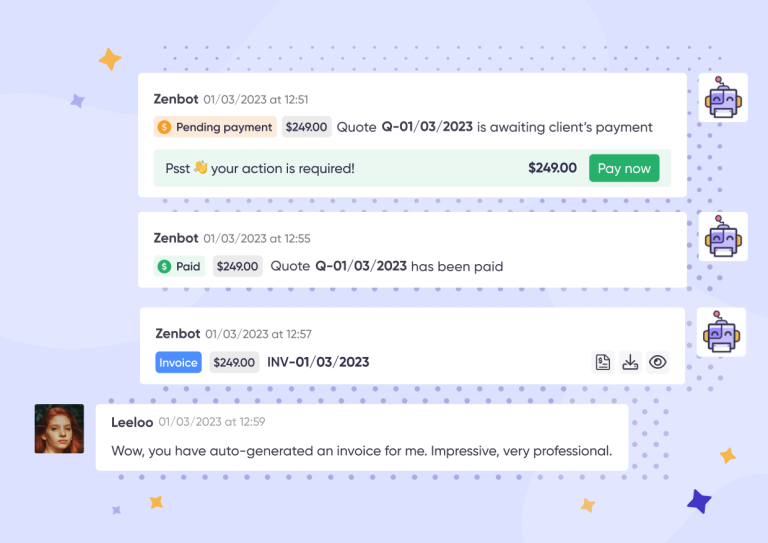The height and width of the screenshot is (543, 768).
Task: Click the $249.00 tag beside Invoice badge
Action: tap(234, 362)
